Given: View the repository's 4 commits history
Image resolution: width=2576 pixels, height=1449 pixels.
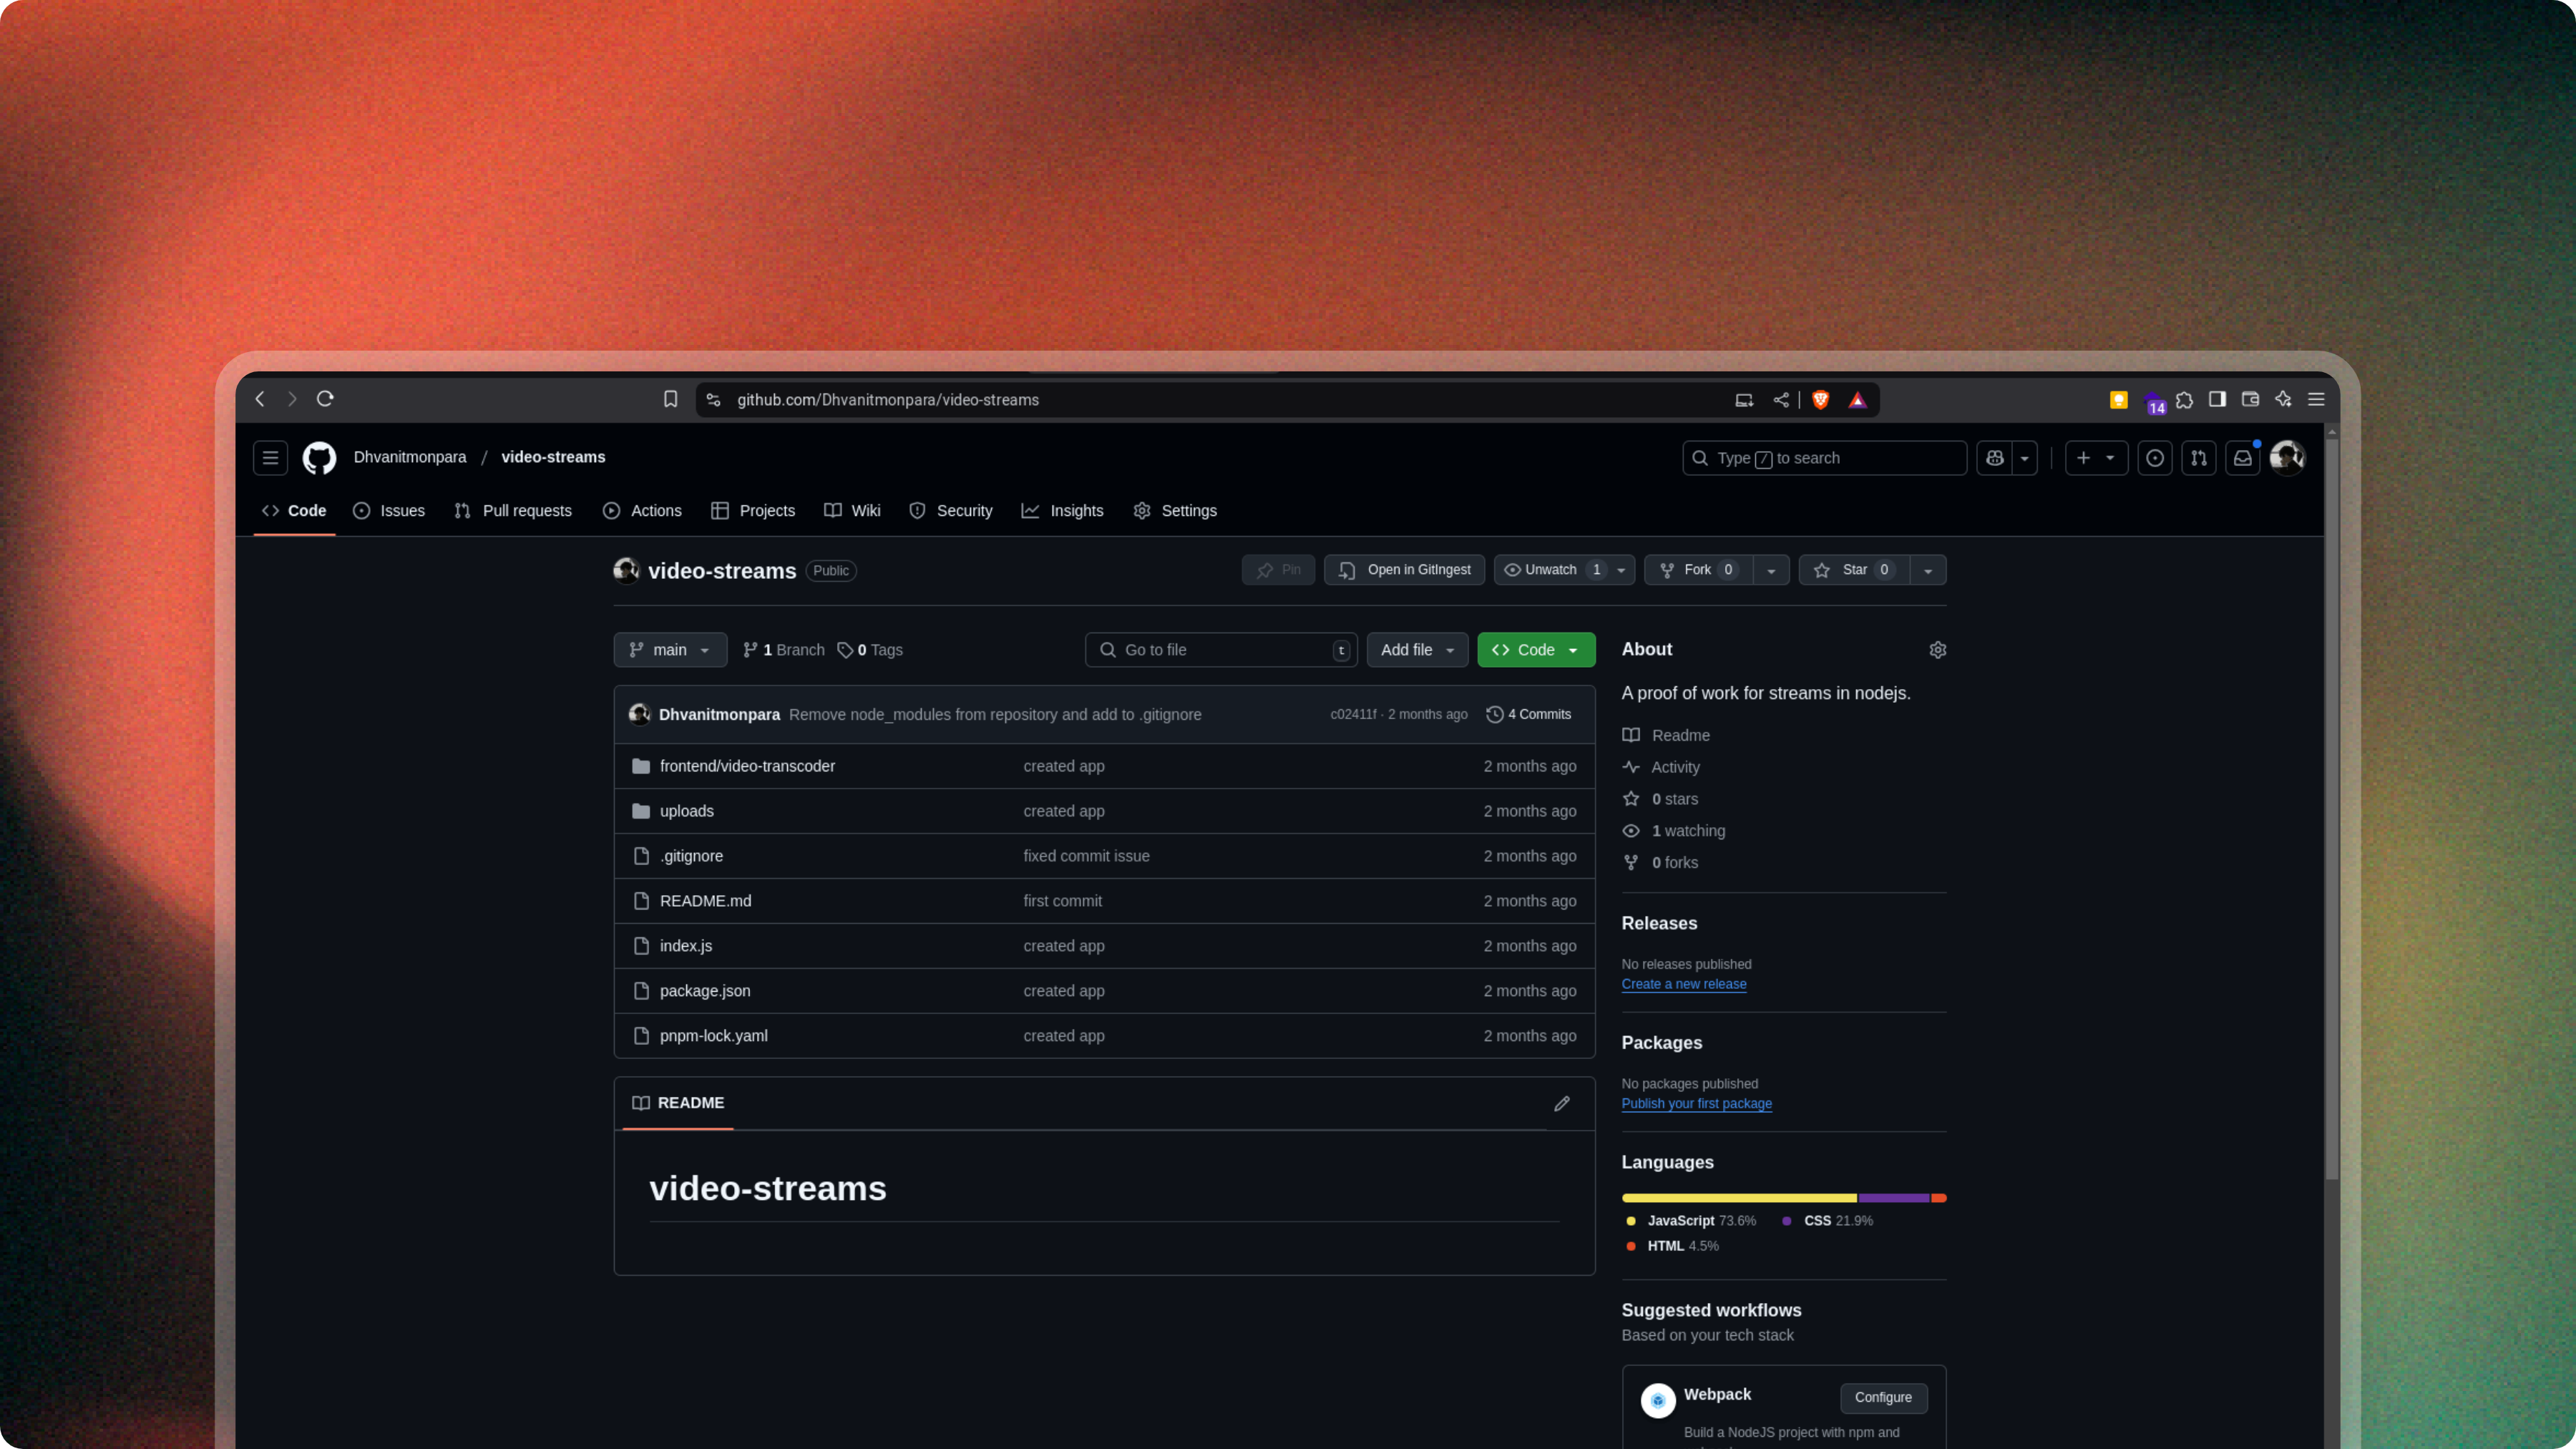Looking at the screenshot, I should (x=1529, y=714).
